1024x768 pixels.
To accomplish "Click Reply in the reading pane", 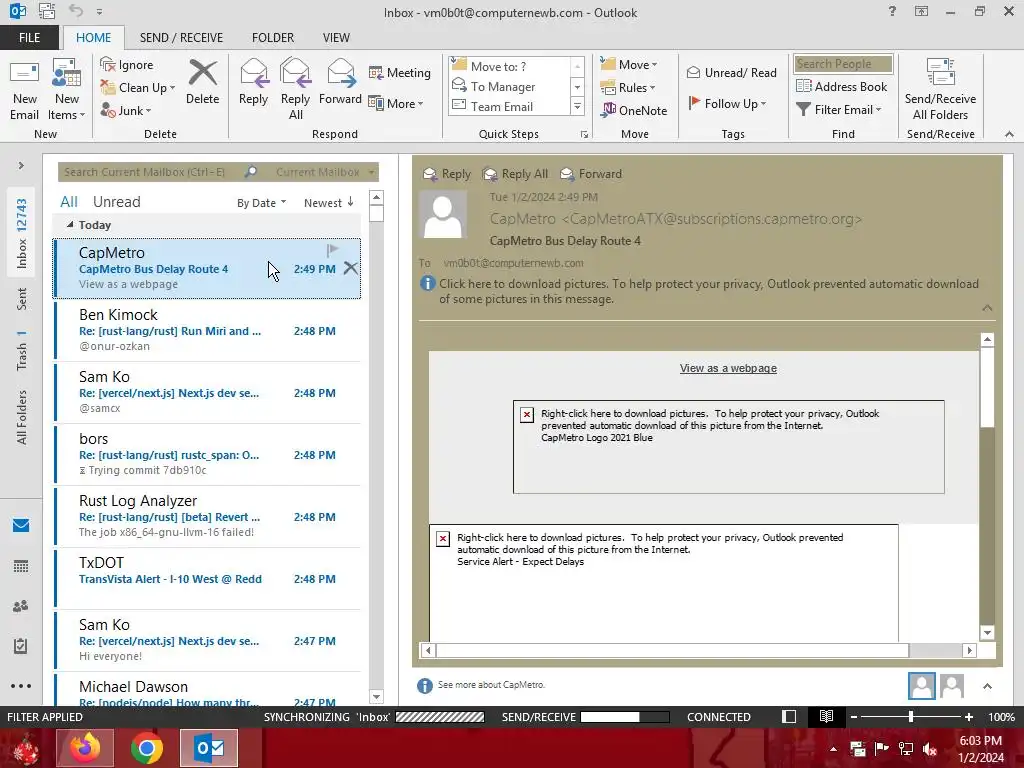I will [447, 174].
